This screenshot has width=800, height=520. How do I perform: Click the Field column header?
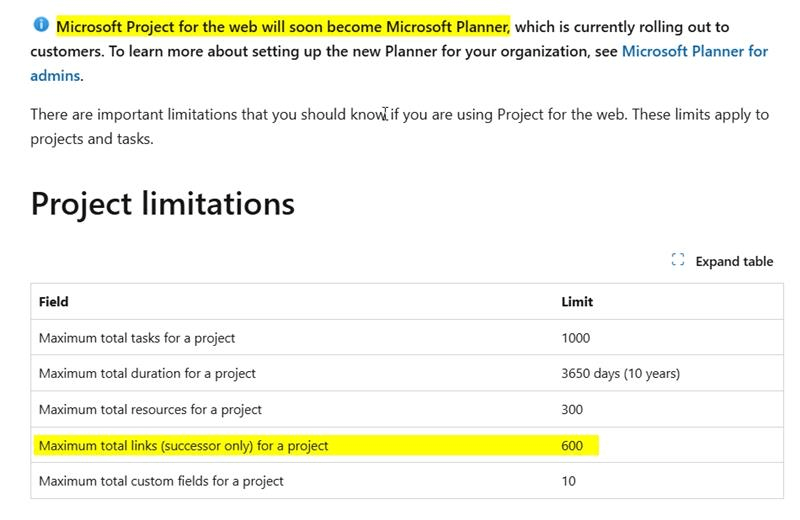[54, 302]
